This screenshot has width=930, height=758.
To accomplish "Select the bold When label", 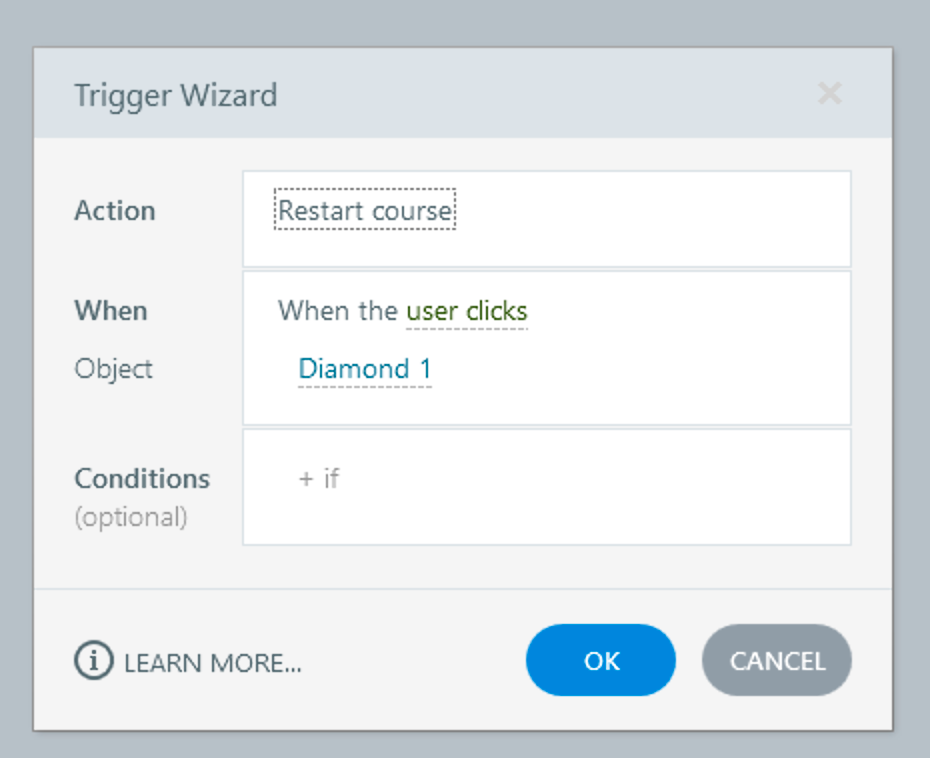I will (111, 311).
